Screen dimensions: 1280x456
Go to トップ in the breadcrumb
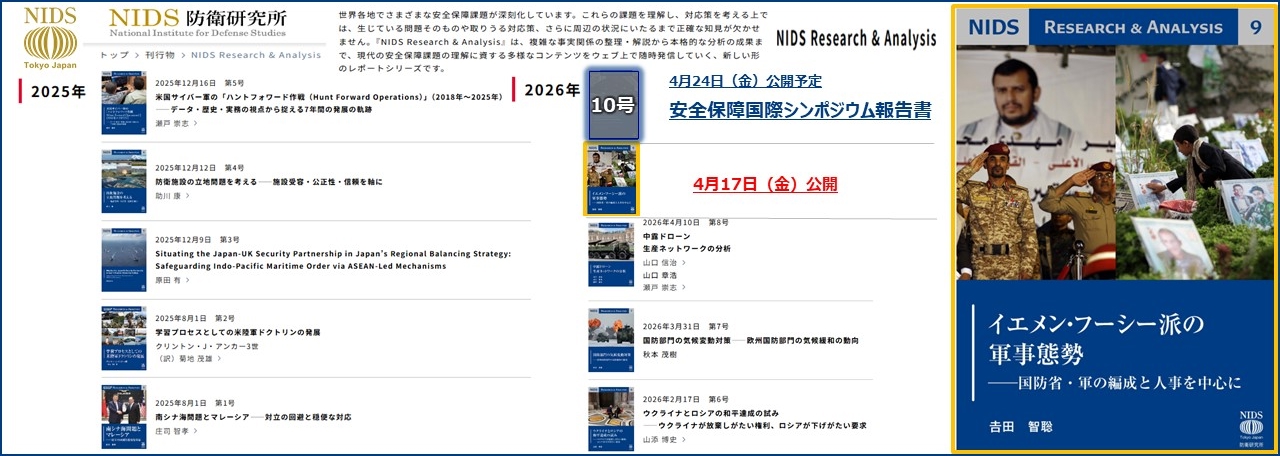pyautogui.click(x=115, y=55)
